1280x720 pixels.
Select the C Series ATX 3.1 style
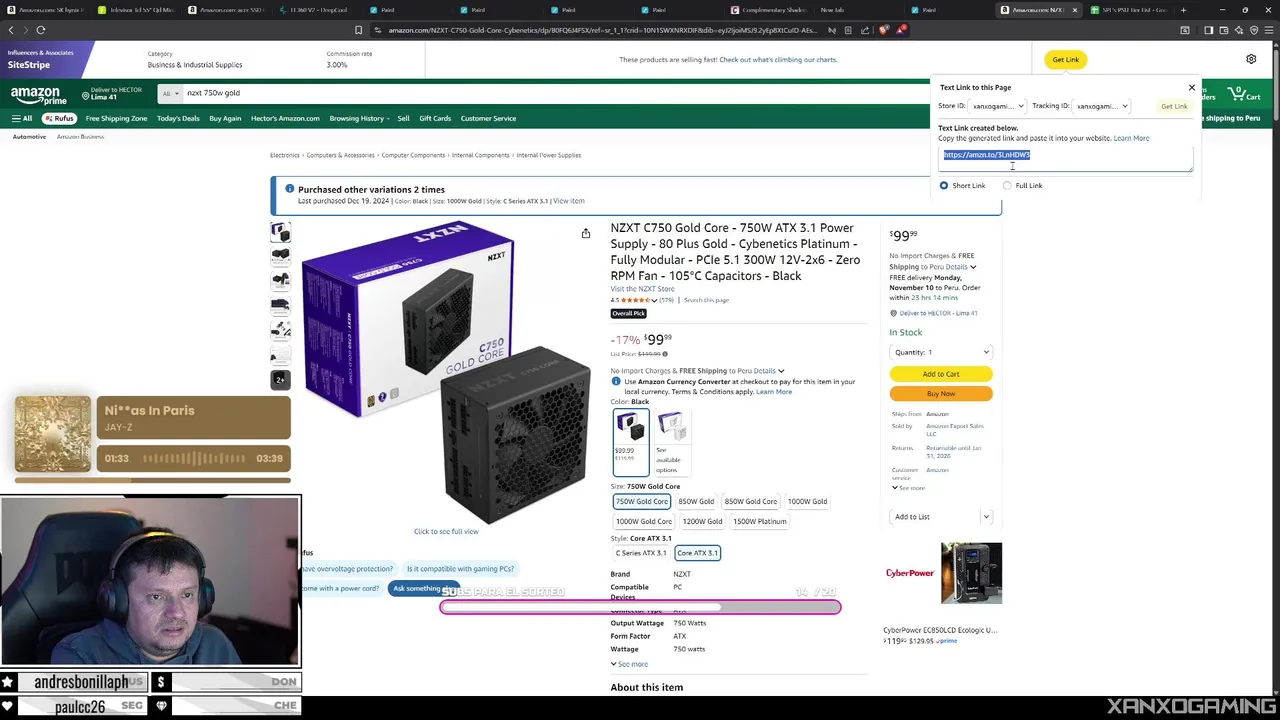point(641,553)
